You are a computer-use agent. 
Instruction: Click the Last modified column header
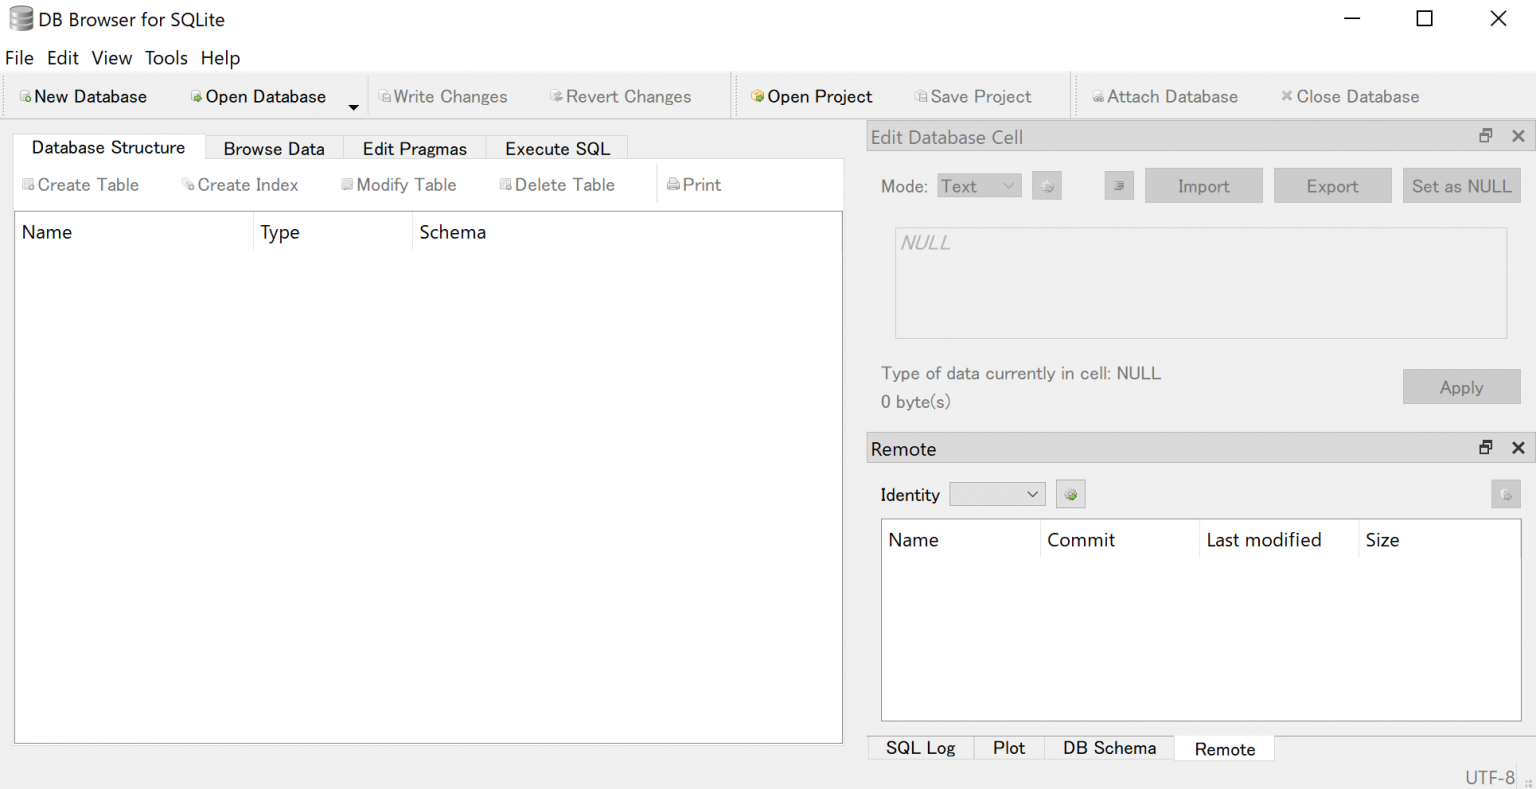click(1263, 540)
